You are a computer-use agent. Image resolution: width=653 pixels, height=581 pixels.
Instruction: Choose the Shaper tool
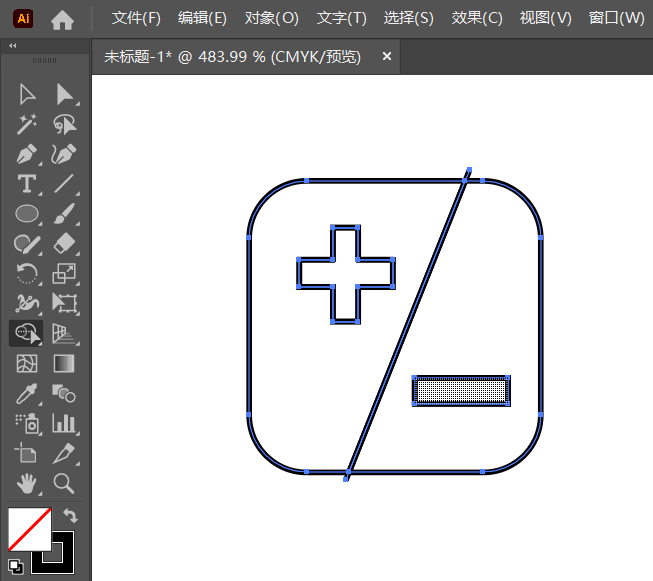[27, 244]
